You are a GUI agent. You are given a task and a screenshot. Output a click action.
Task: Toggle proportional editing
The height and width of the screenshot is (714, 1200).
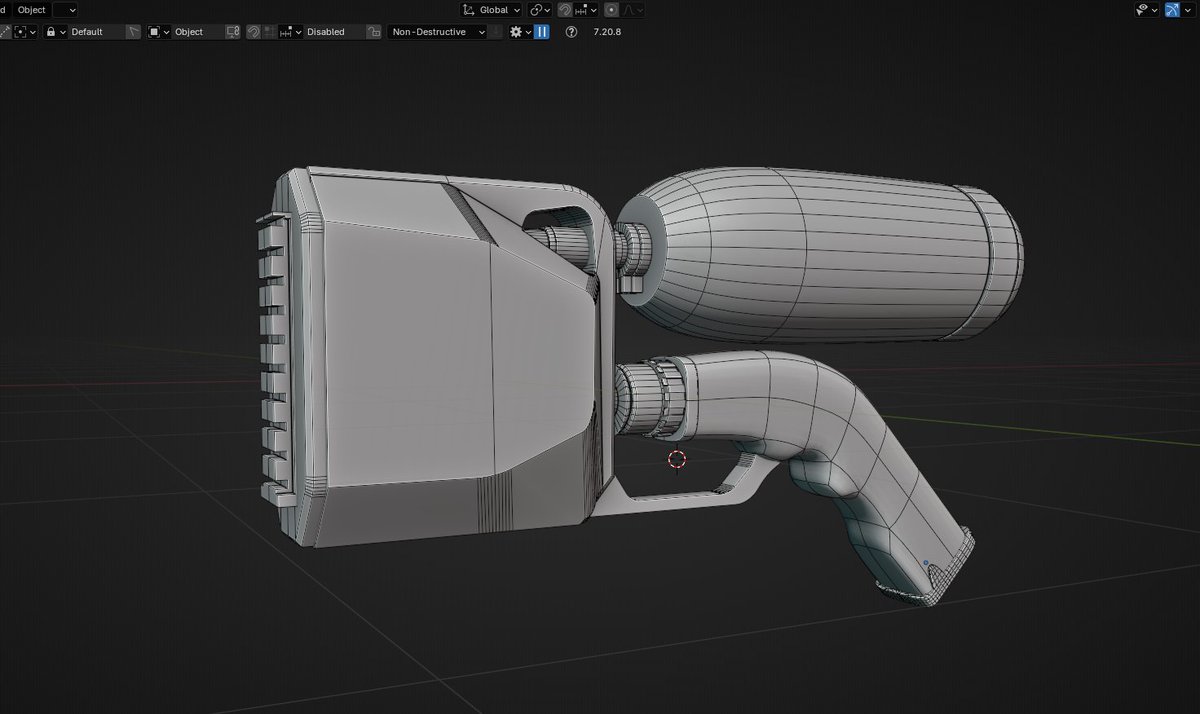click(x=611, y=10)
